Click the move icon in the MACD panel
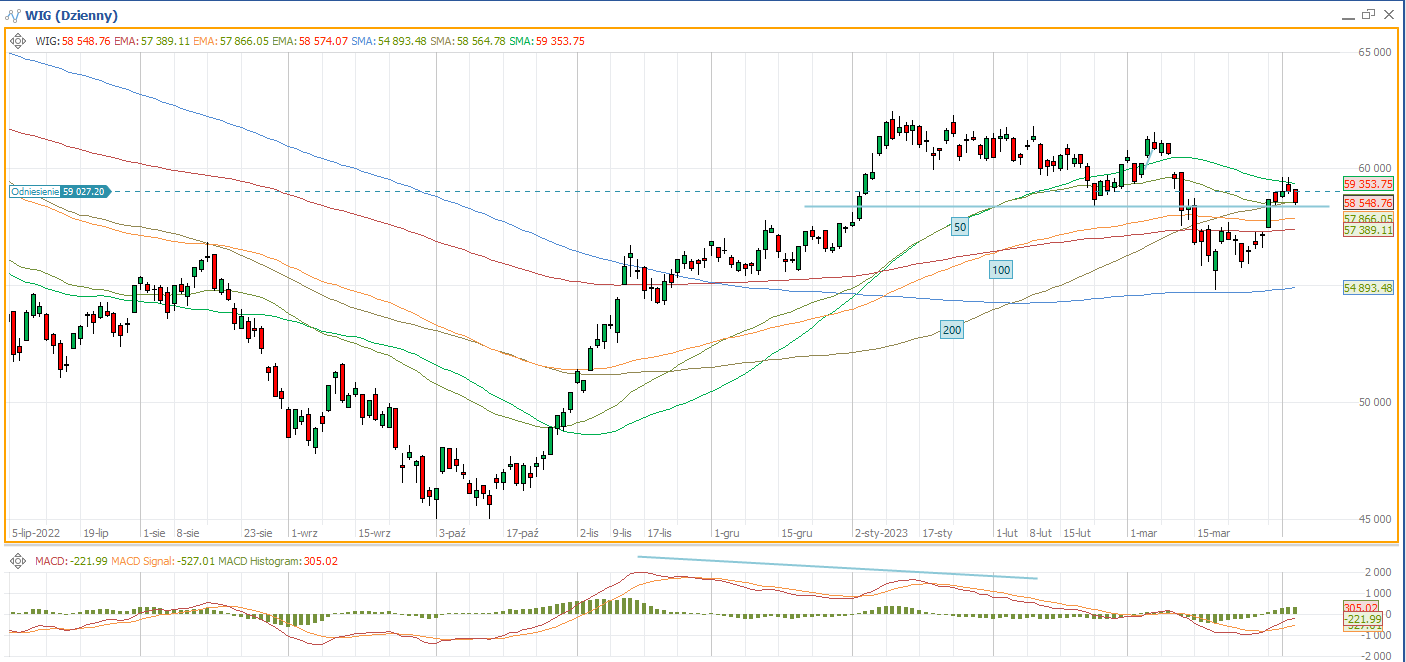Screen dimensions: 1406x662 tap(18, 561)
